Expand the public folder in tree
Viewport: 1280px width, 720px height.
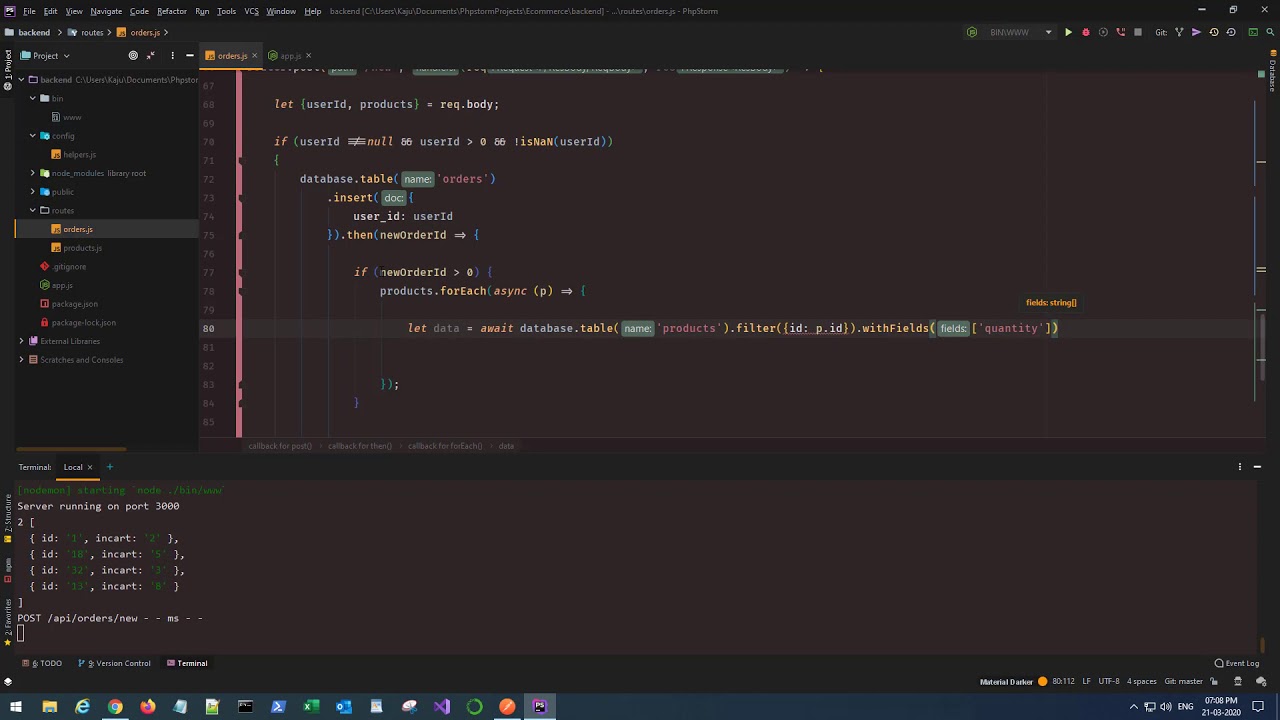tap(32, 191)
